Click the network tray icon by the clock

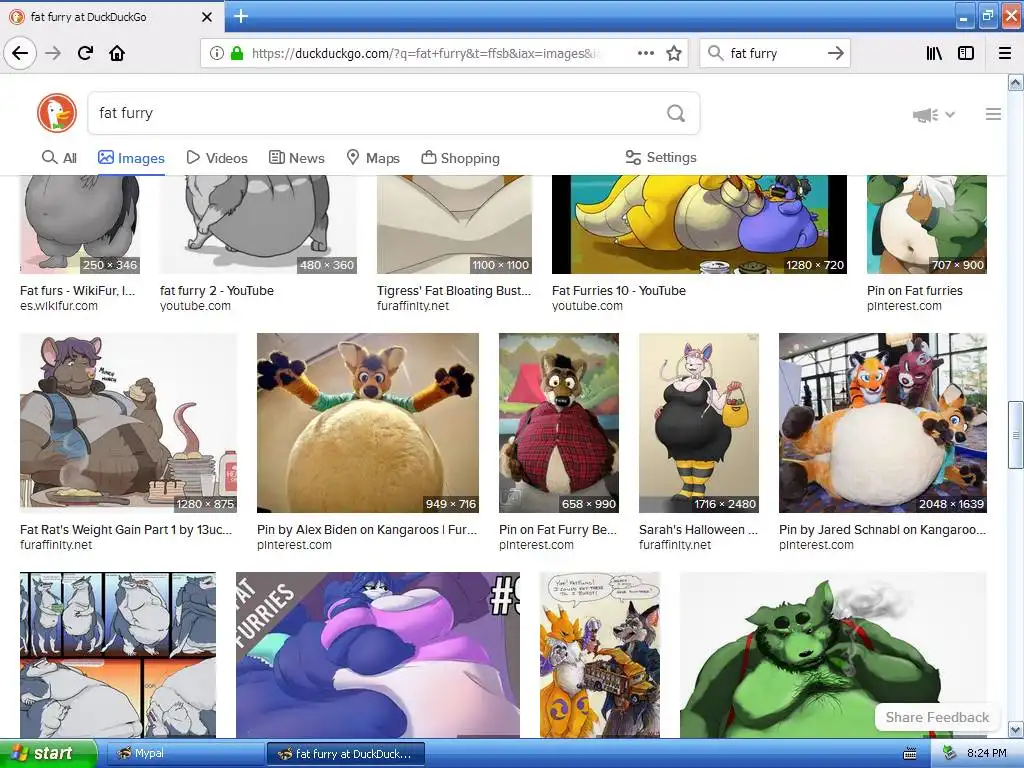pyautogui.click(x=950, y=753)
